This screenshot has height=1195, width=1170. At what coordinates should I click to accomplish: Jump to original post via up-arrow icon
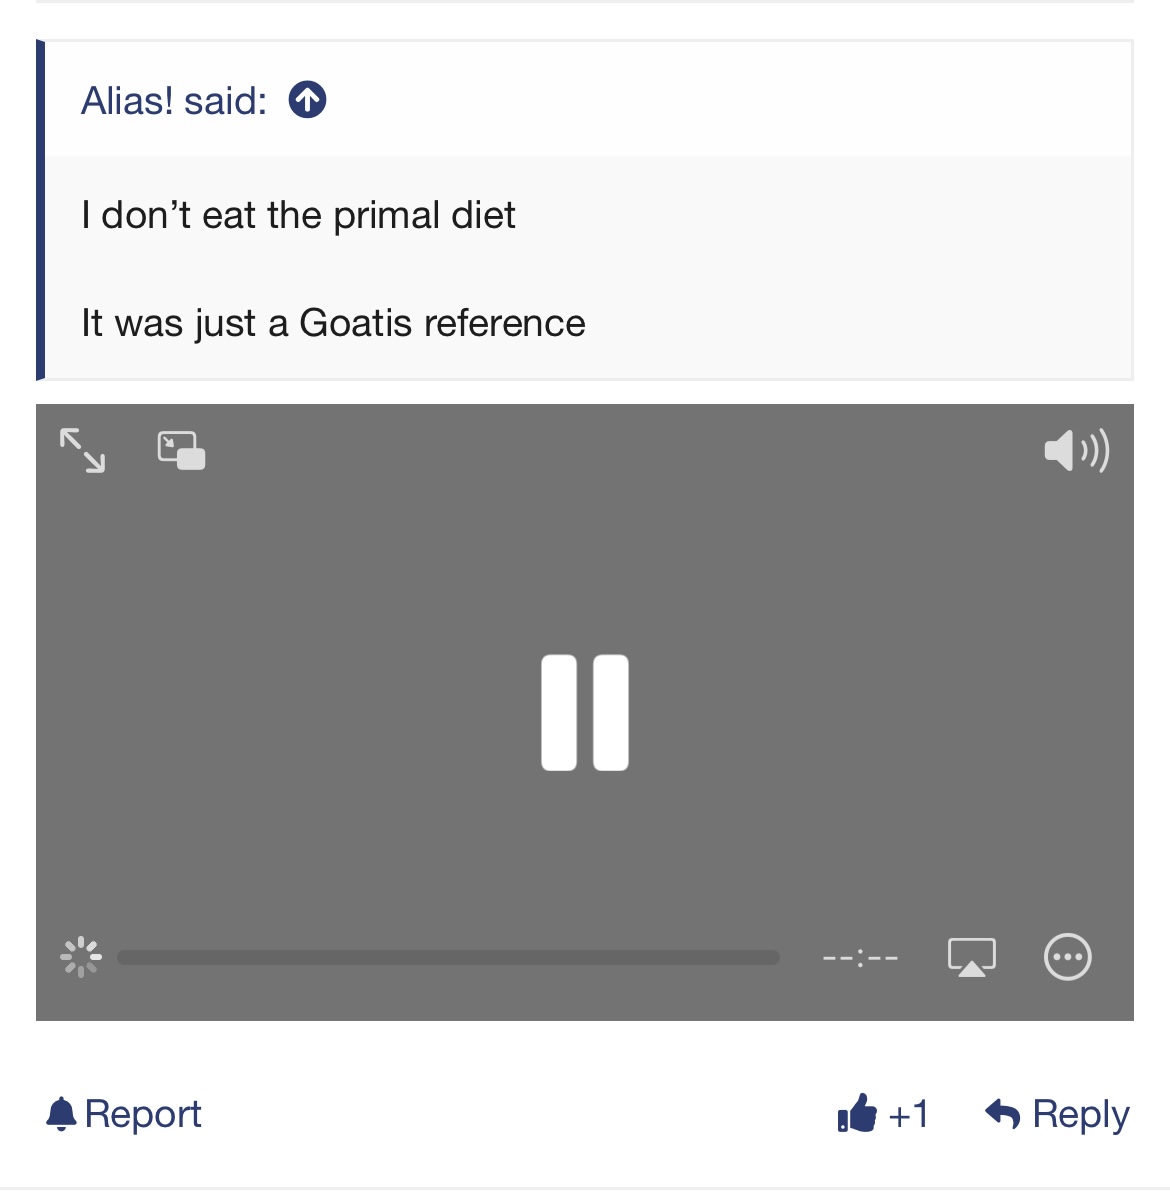pyautogui.click(x=307, y=100)
